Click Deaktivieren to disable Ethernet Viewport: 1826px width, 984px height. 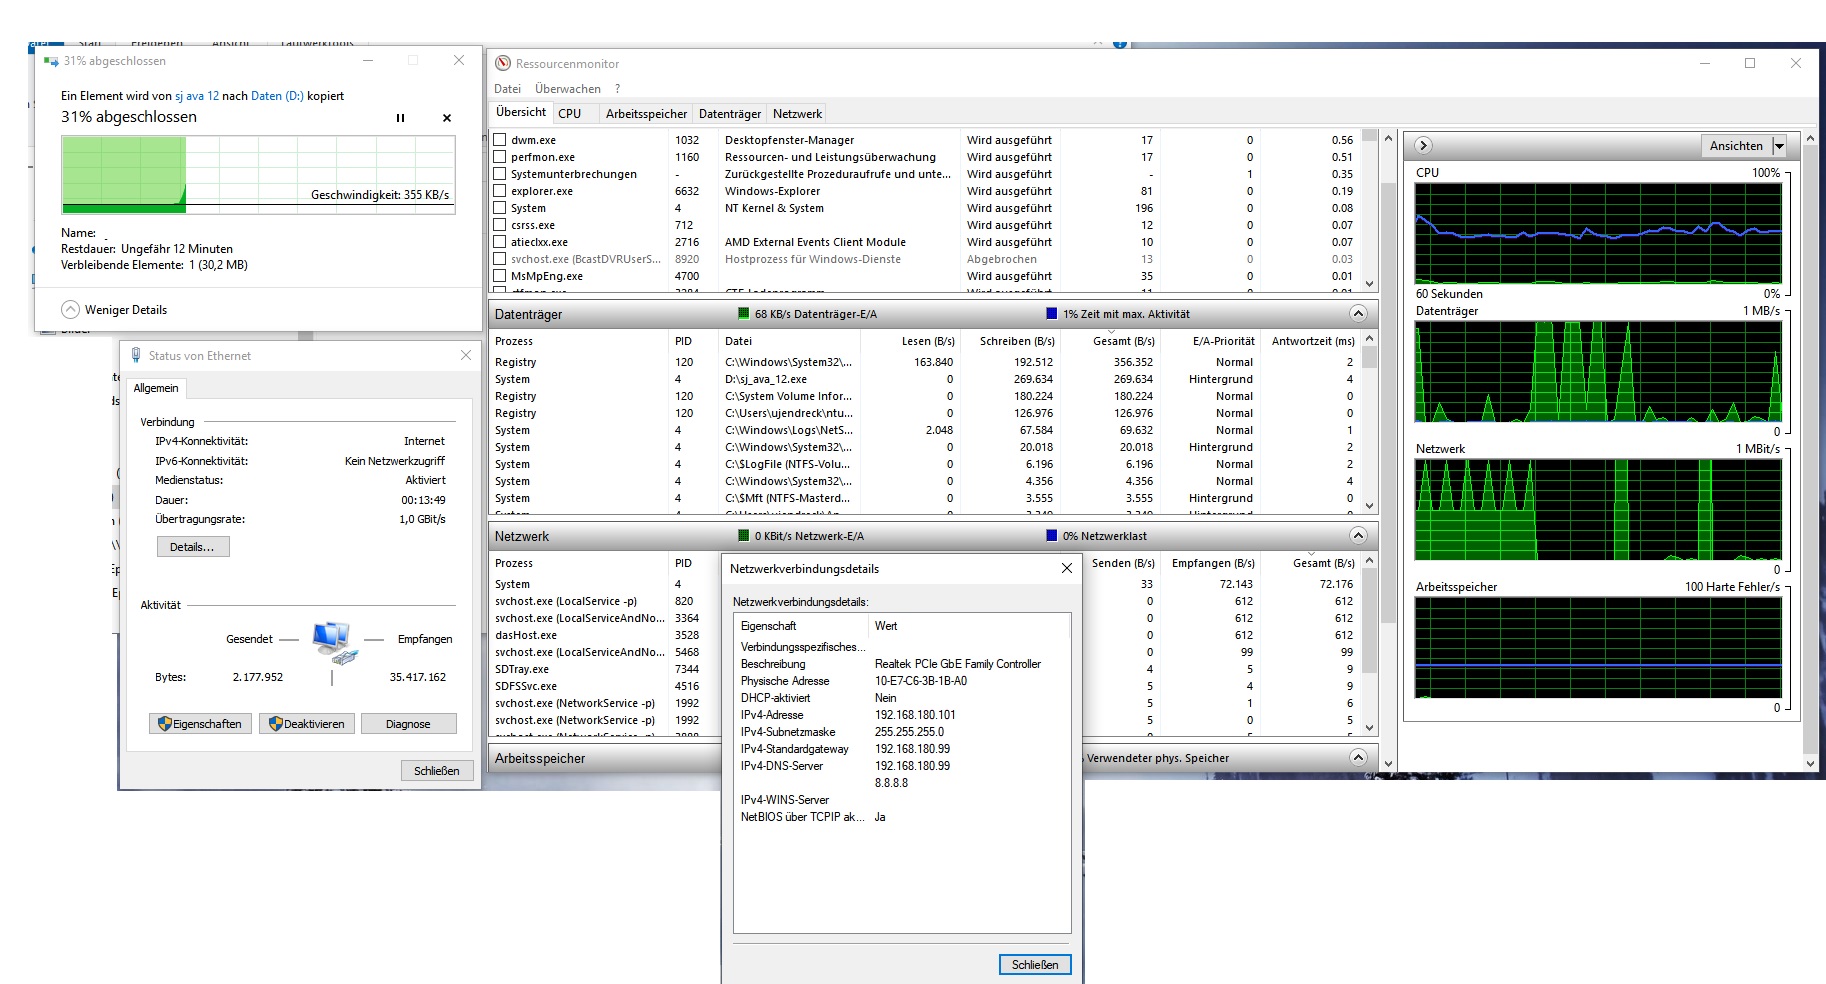307,724
